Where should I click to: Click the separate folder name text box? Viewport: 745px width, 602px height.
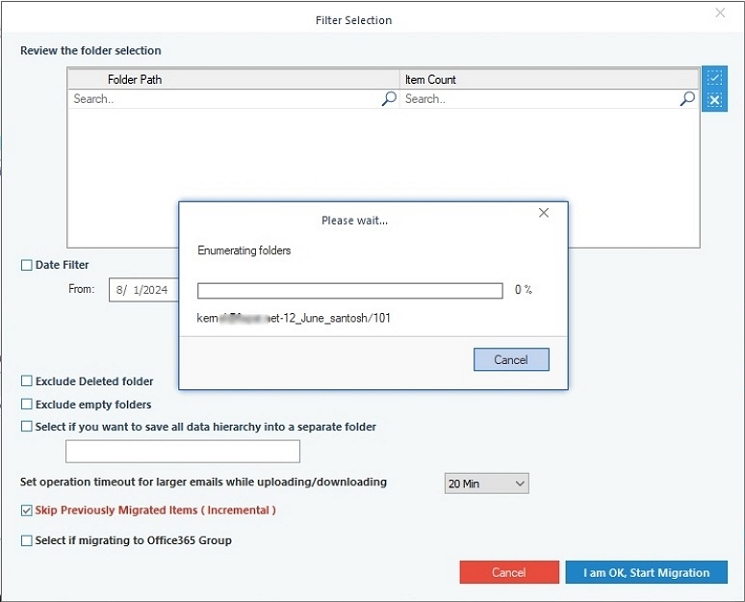(182, 451)
